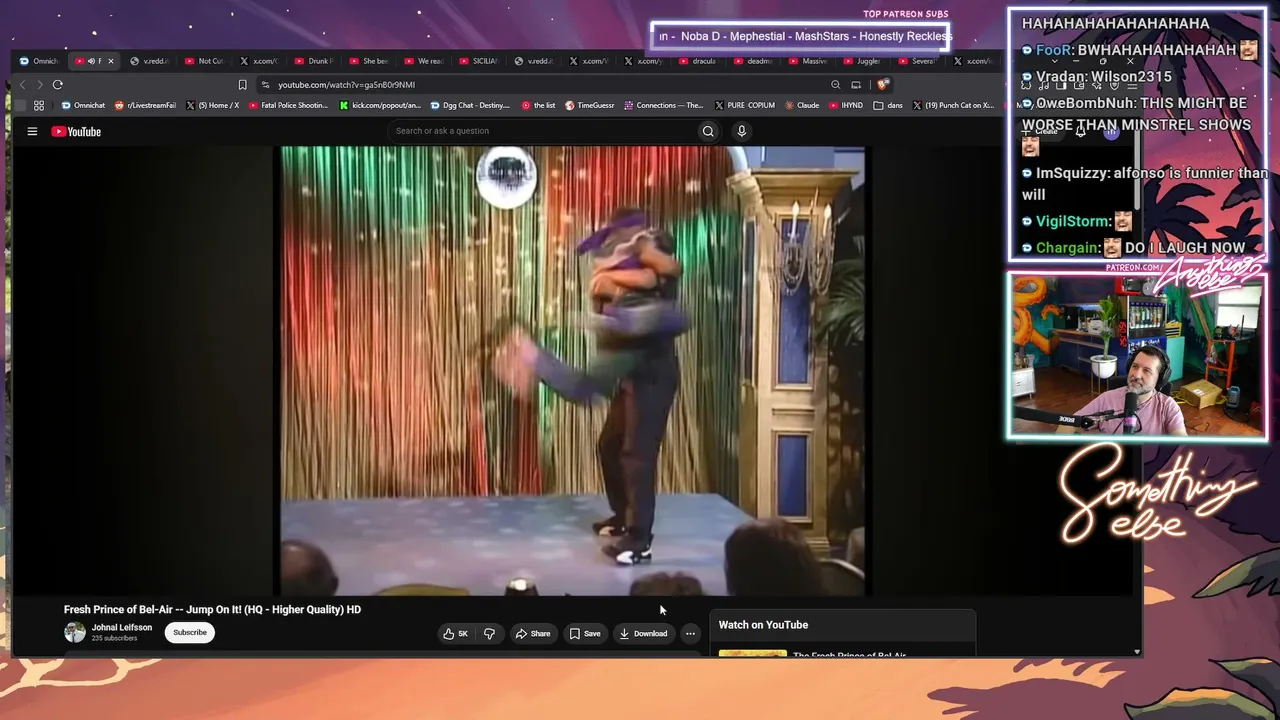Switch to the dracula tab

pos(698,61)
